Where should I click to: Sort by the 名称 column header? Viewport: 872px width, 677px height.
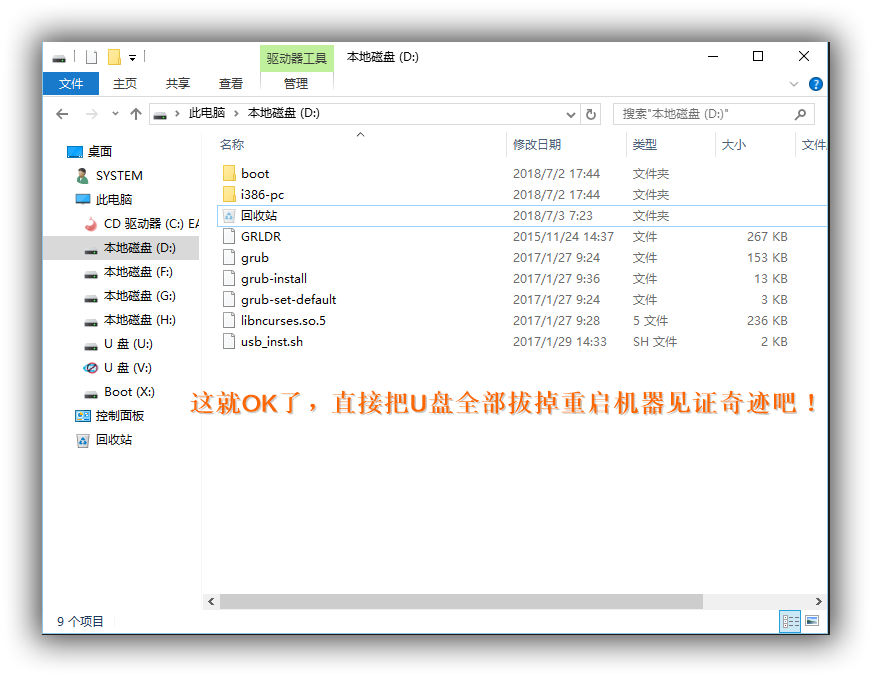(232, 145)
